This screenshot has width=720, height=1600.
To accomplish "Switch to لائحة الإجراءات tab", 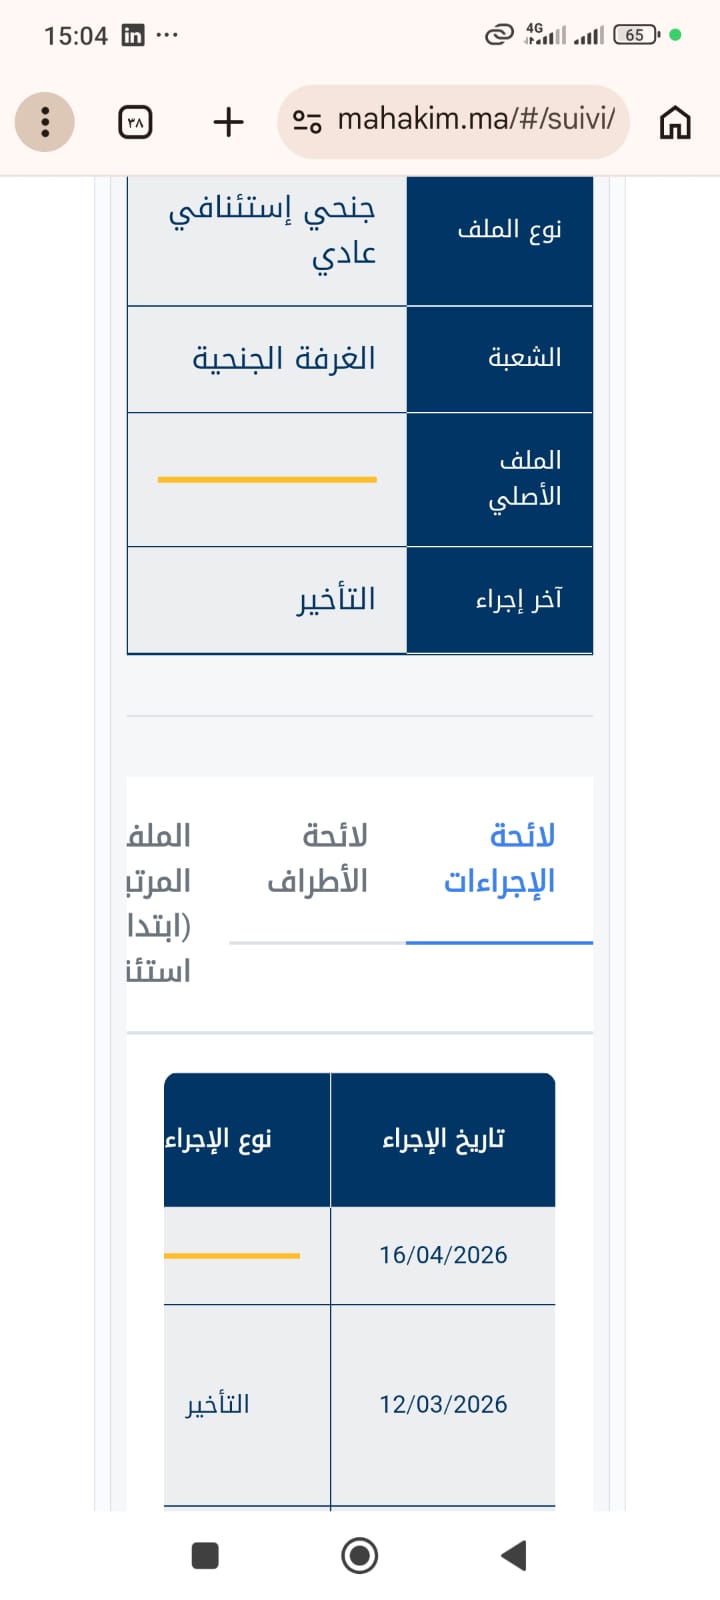I will click(x=499, y=858).
